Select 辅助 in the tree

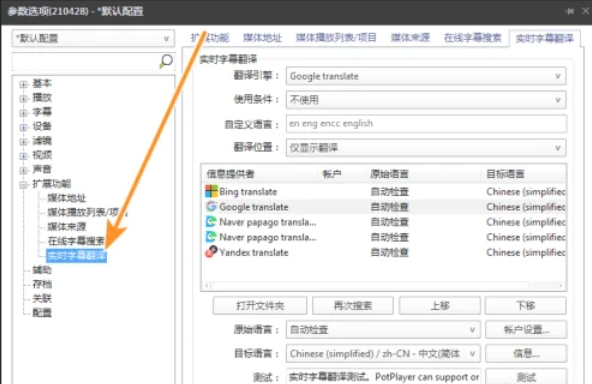pyautogui.click(x=42, y=270)
